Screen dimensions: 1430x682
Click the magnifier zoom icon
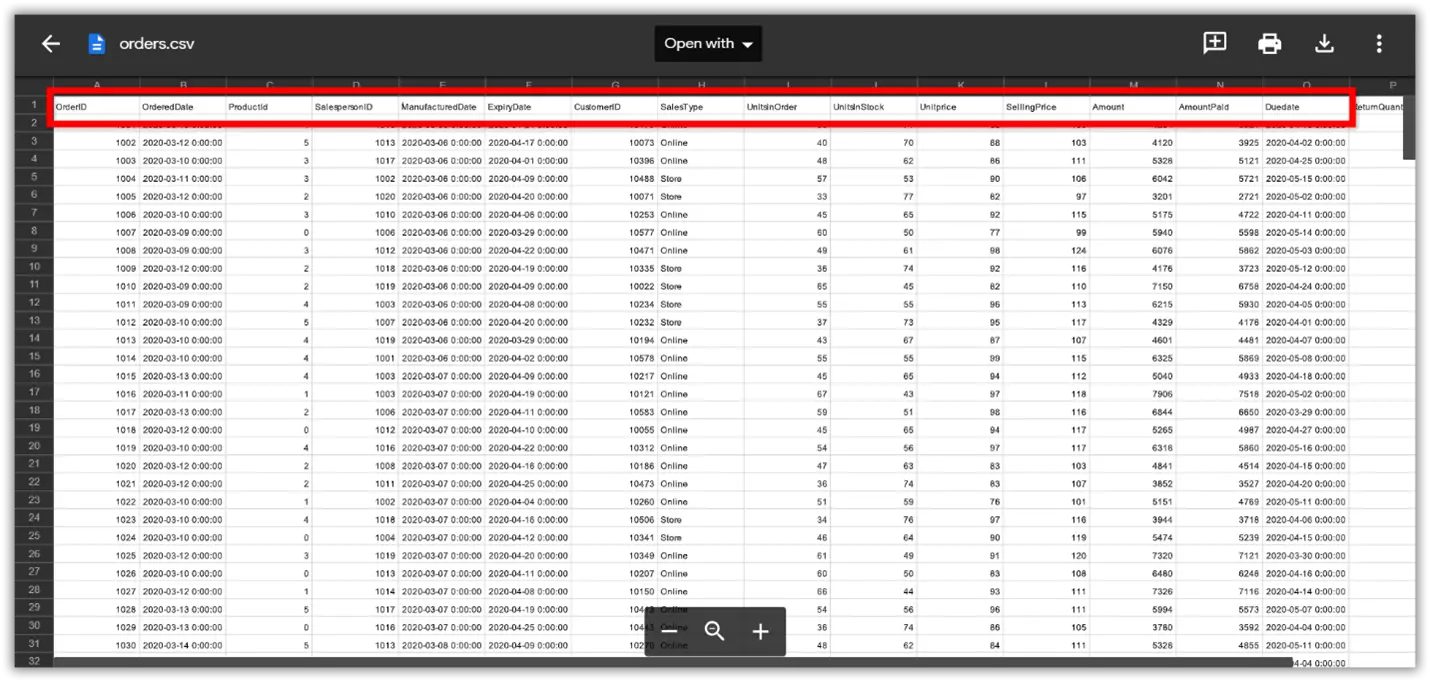click(x=714, y=631)
